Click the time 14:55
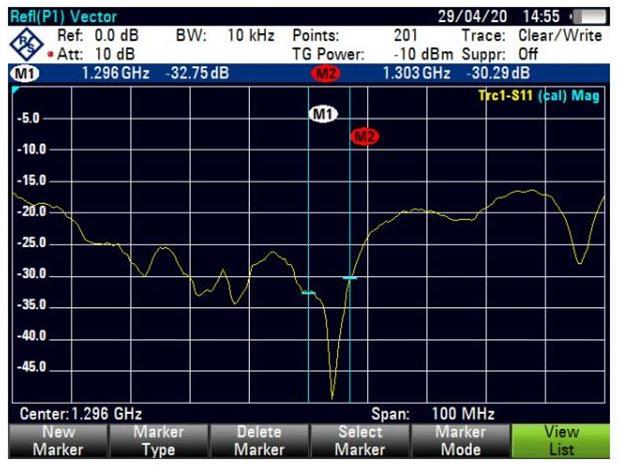This screenshot has height=467, width=620. (541, 17)
